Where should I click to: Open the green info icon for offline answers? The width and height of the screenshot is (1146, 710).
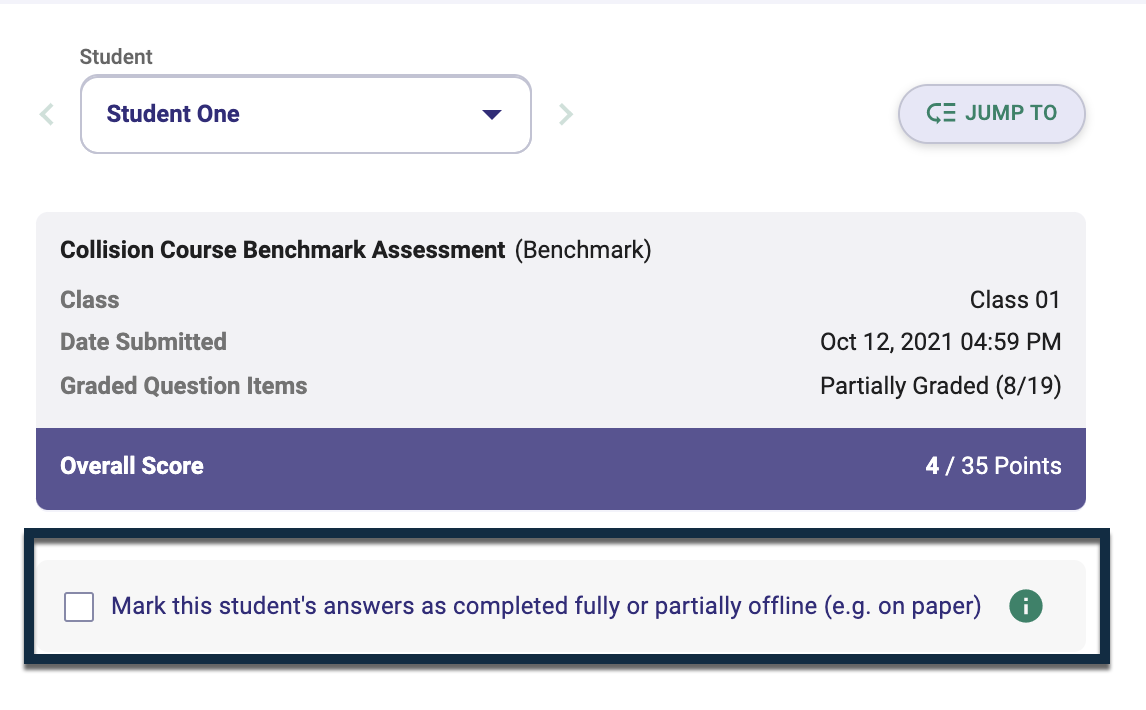[x=1025, y=606]
